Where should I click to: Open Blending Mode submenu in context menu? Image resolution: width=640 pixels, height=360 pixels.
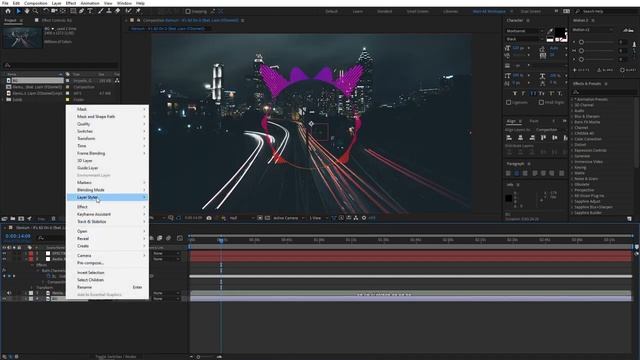(x=107, y=190)
